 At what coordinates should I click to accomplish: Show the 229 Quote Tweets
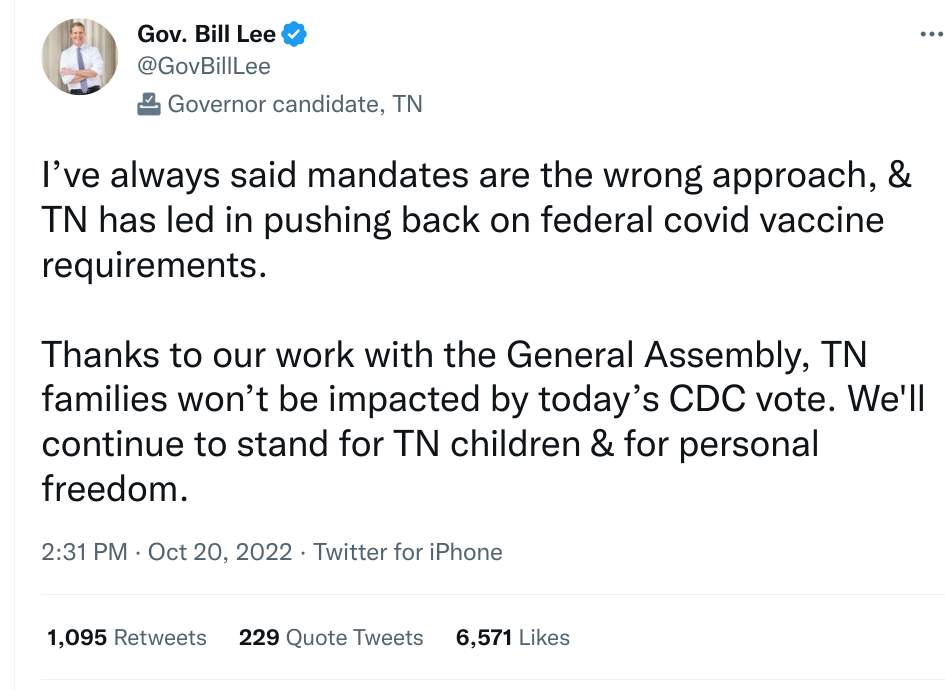pyautogui.click(x=331, y=638)
